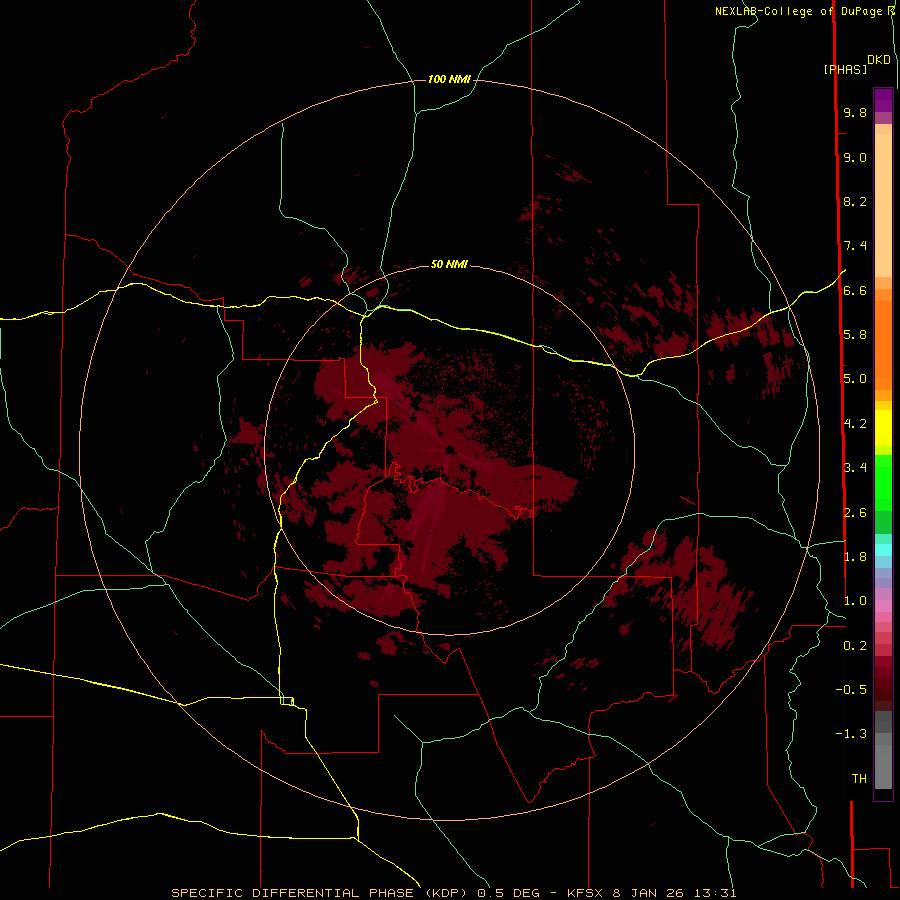Click the 3.4 legend value

(x=855, y=467)
